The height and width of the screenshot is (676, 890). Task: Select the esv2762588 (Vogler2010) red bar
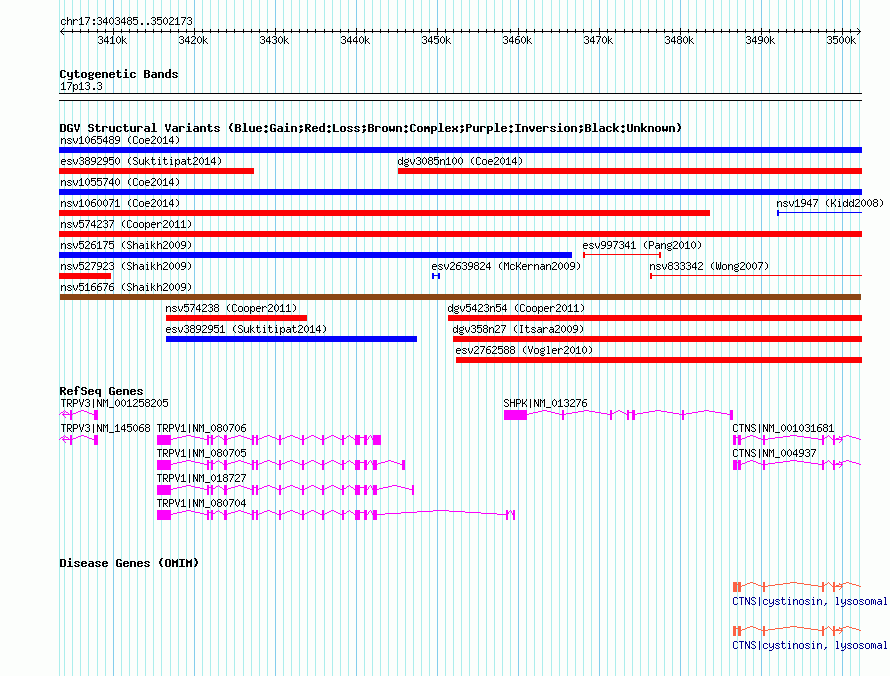pos(659,360)
